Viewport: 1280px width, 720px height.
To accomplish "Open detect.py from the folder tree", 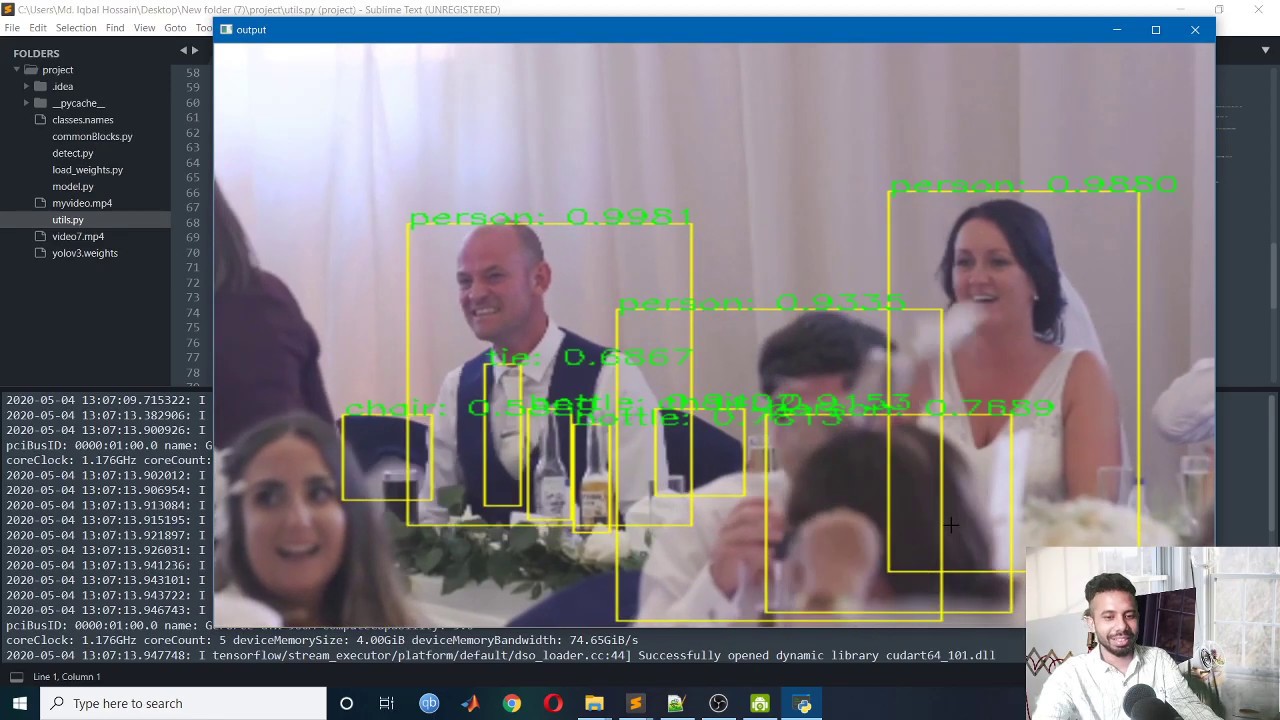I will 72,153.
